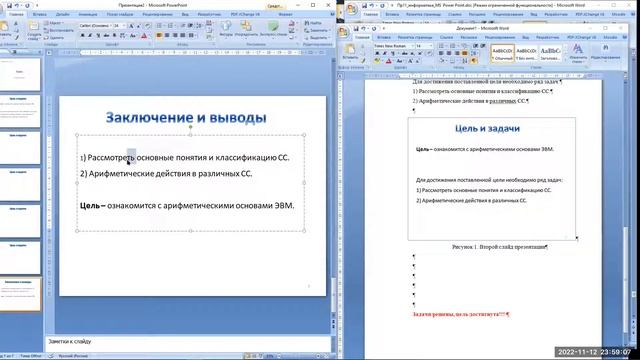Center align text in Word

click(449, 53)
